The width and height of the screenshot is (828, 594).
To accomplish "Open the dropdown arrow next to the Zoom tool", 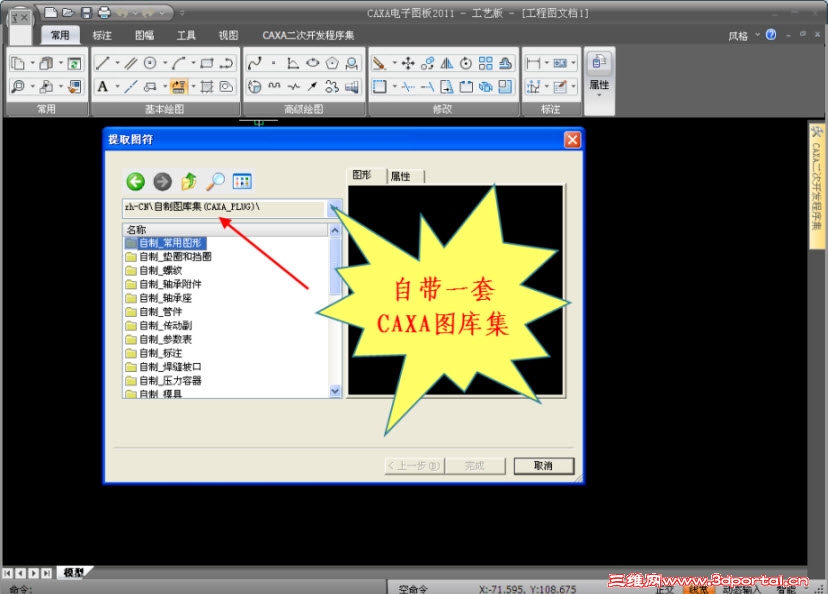I will pyautogui.click(x=32, y=86).
